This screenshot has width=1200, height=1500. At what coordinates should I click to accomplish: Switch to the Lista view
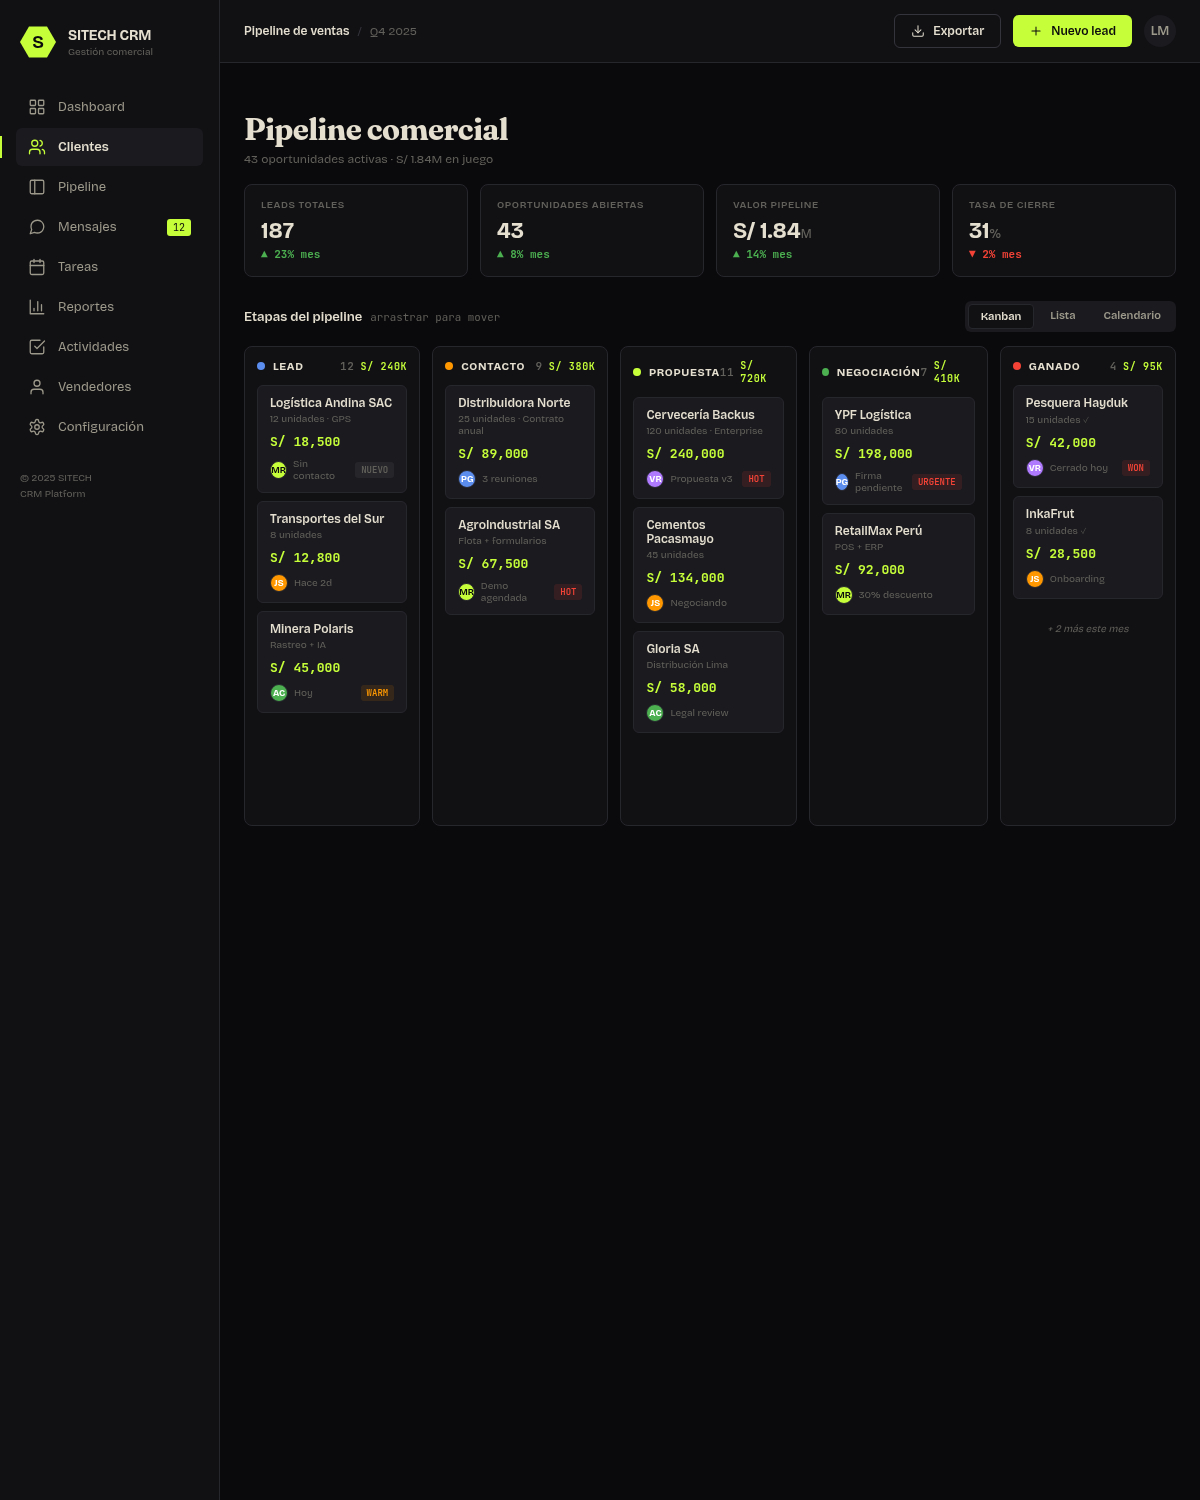pos(1062,316)
